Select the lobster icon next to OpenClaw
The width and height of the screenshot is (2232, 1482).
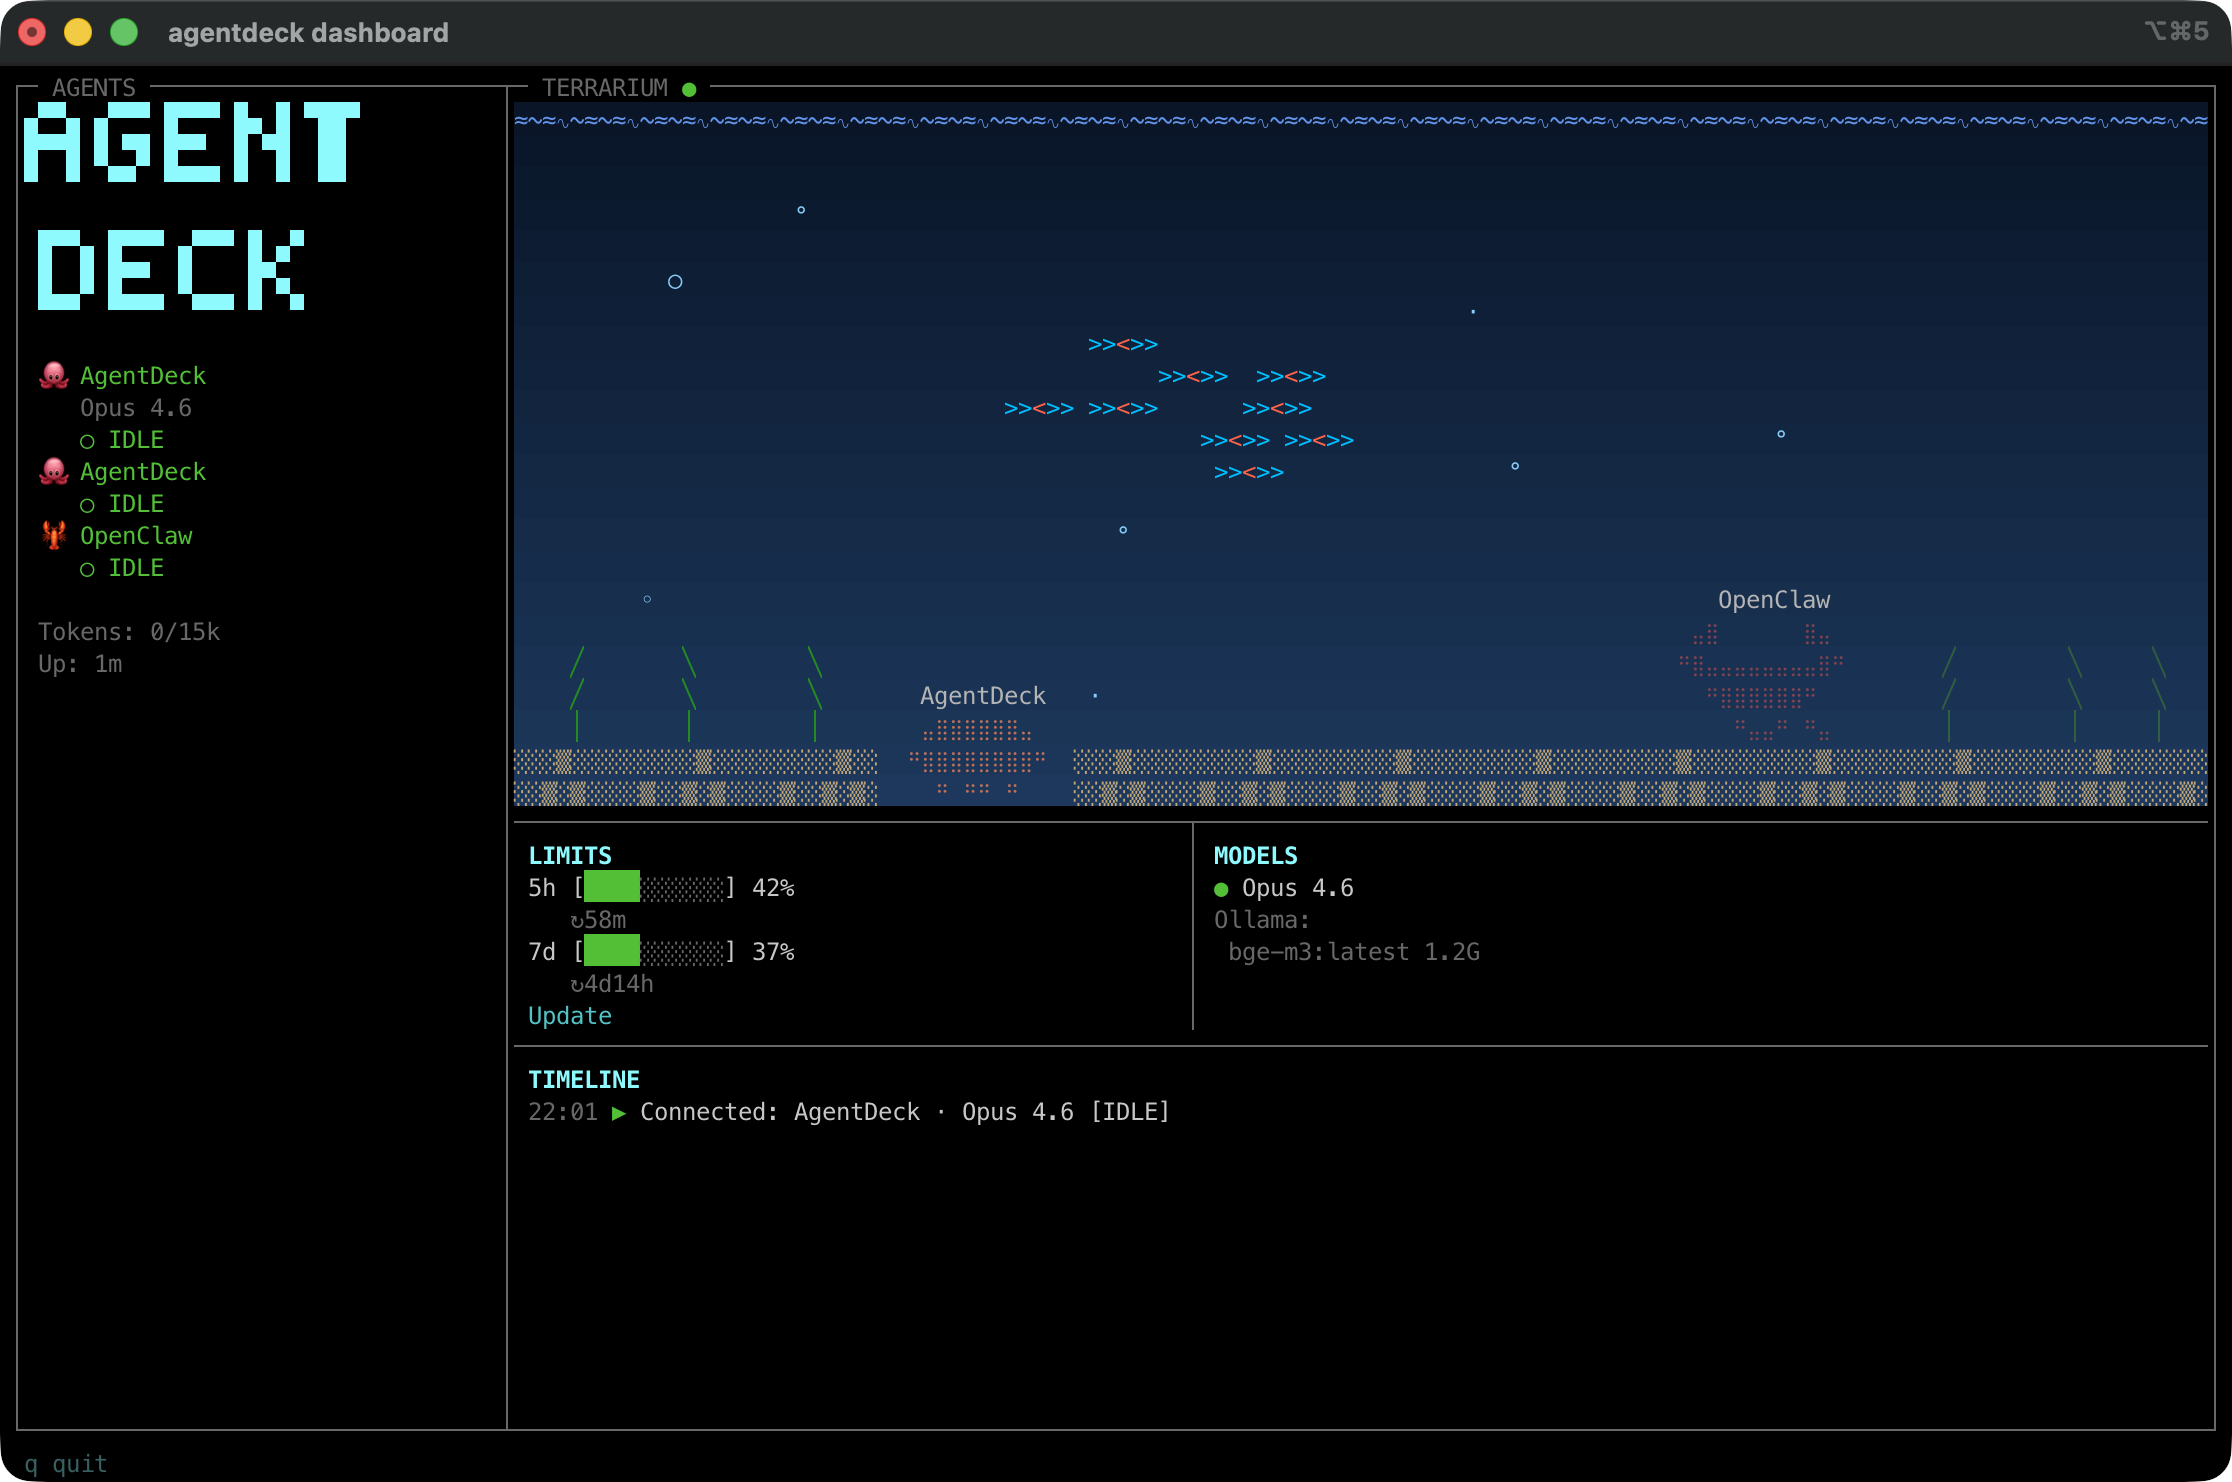pos(53,536)
